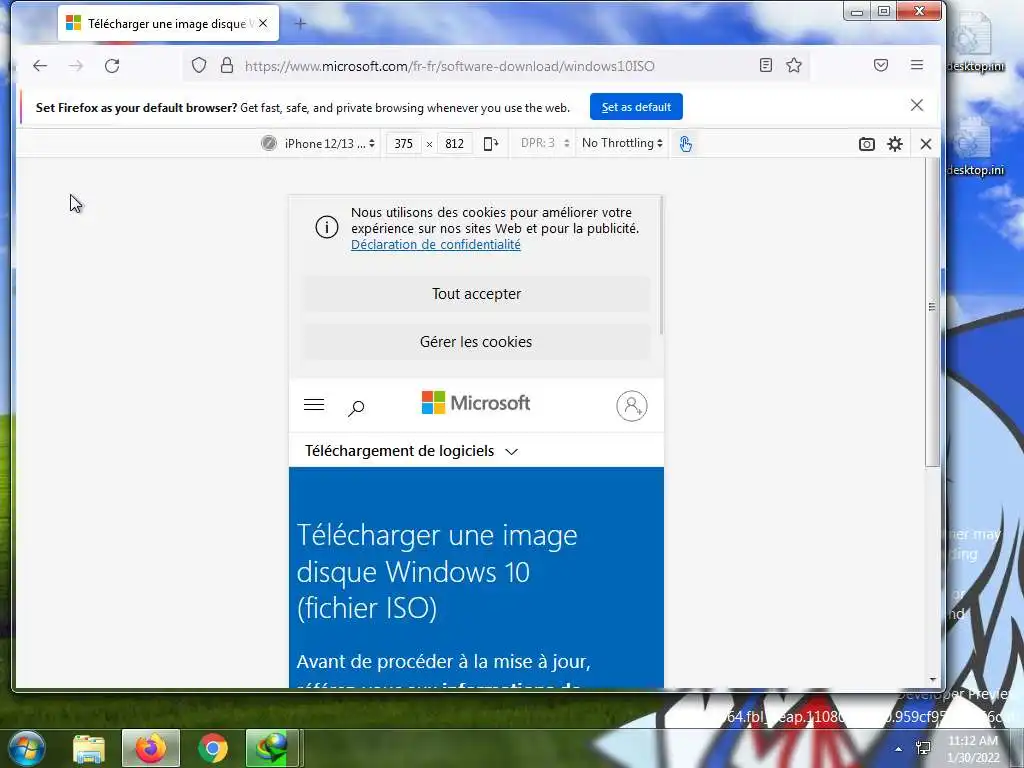Toggle reader view icon in address bar
1024x768 pixels.
point(766,65)
